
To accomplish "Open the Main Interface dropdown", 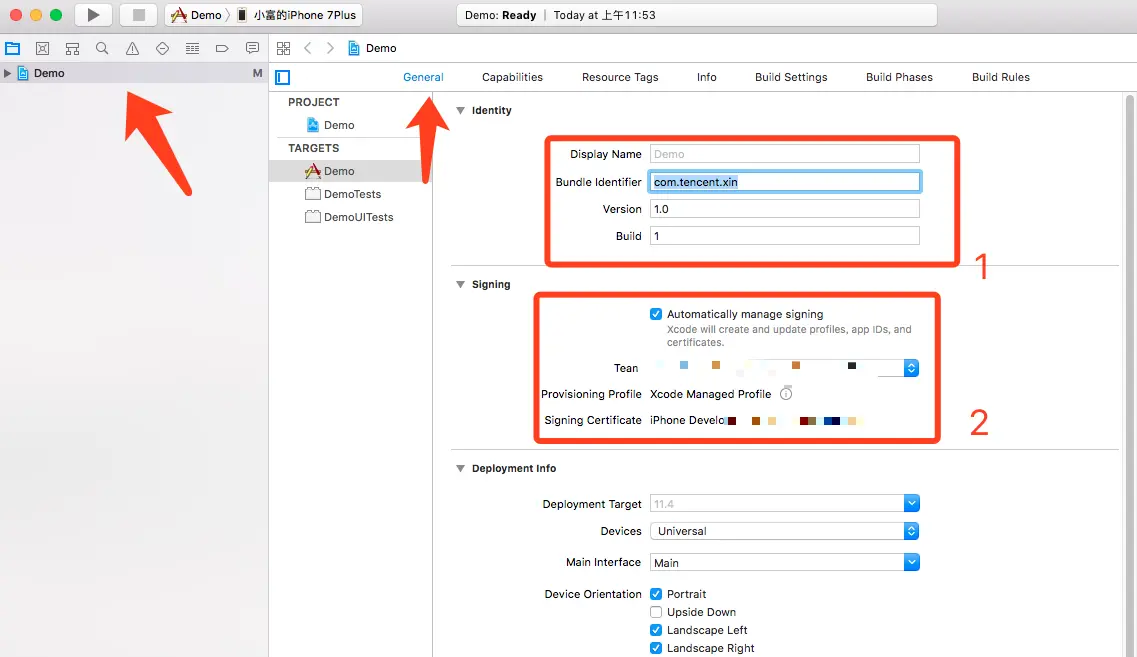I will [911, 562].
